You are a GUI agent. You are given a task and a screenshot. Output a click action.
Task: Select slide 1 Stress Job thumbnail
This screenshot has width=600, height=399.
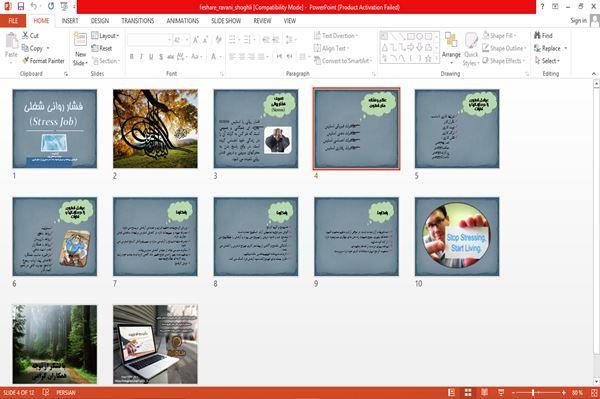[x=55, y=129]
